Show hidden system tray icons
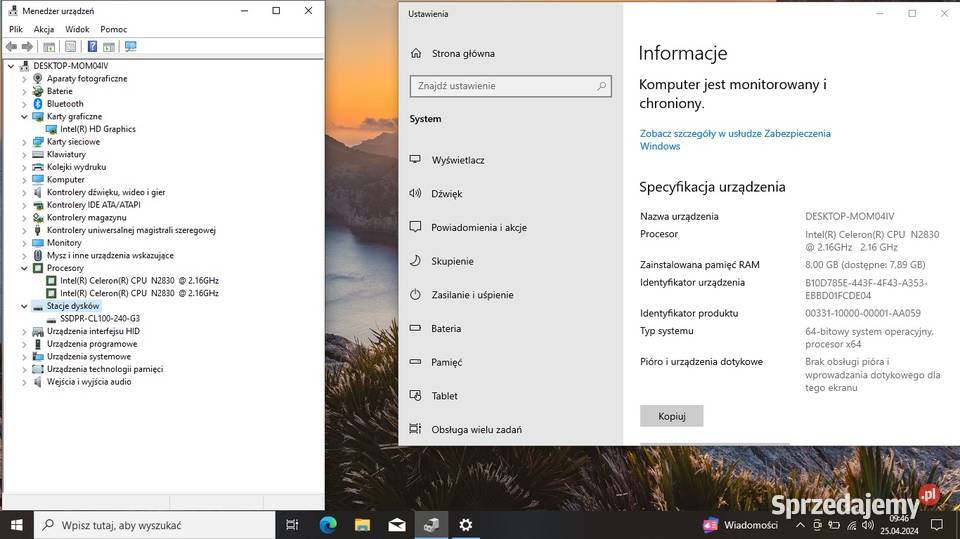The height and width of the screenshot is (539, 960). pos(800,525)
